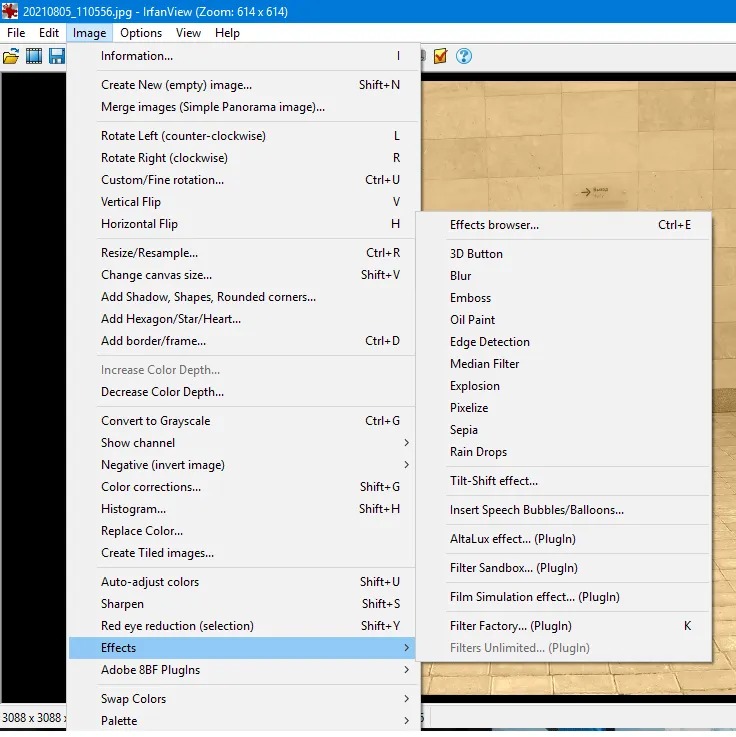Apply Vertical Flip
The height and width of the screenshot is (737, 736).
pos(242,202)
